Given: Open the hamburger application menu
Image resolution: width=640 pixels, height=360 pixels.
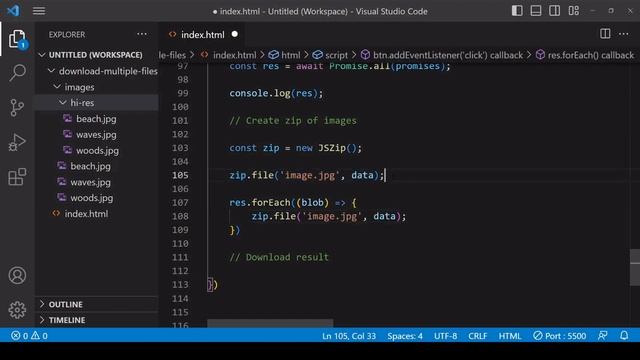Looking at the screenshot, I should (x=39, y=11).
